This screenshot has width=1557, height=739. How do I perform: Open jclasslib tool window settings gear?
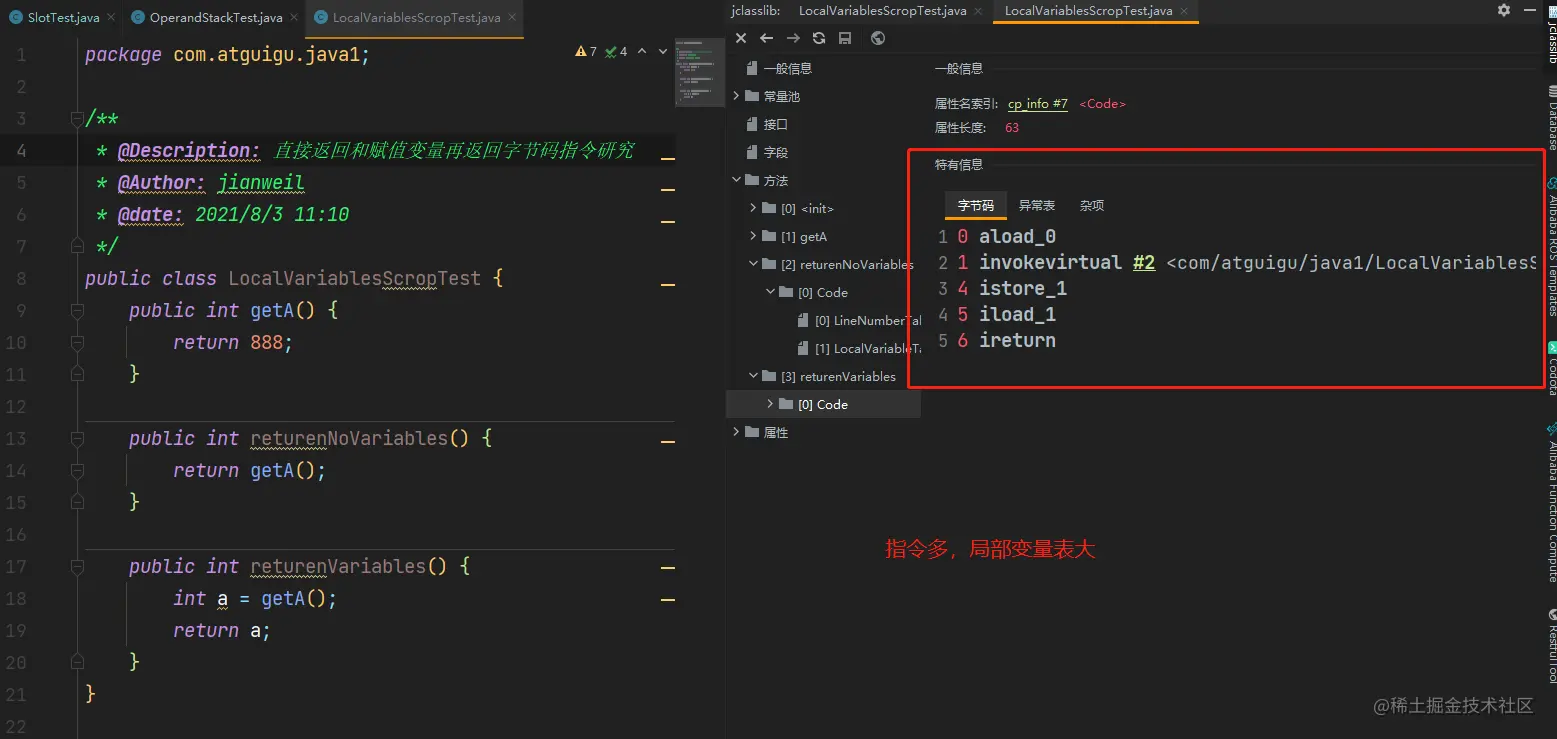pos(1504,10)
